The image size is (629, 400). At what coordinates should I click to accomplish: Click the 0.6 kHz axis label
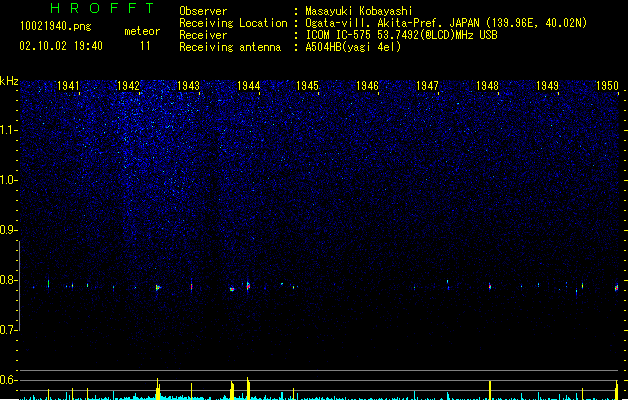tap(8, 380)
